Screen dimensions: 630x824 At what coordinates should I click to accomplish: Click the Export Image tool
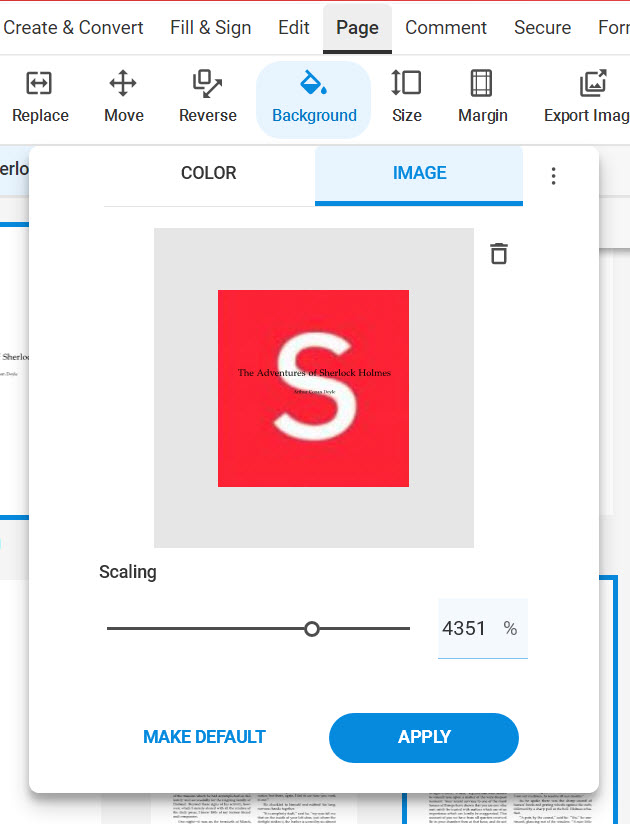coord(586,98)
